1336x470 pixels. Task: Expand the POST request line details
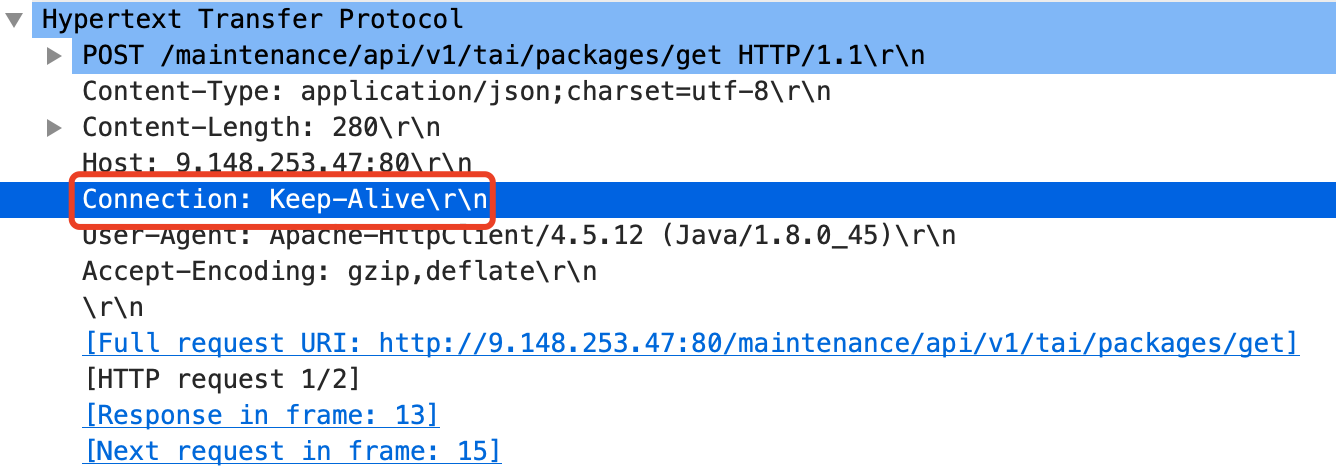(55, 55)
